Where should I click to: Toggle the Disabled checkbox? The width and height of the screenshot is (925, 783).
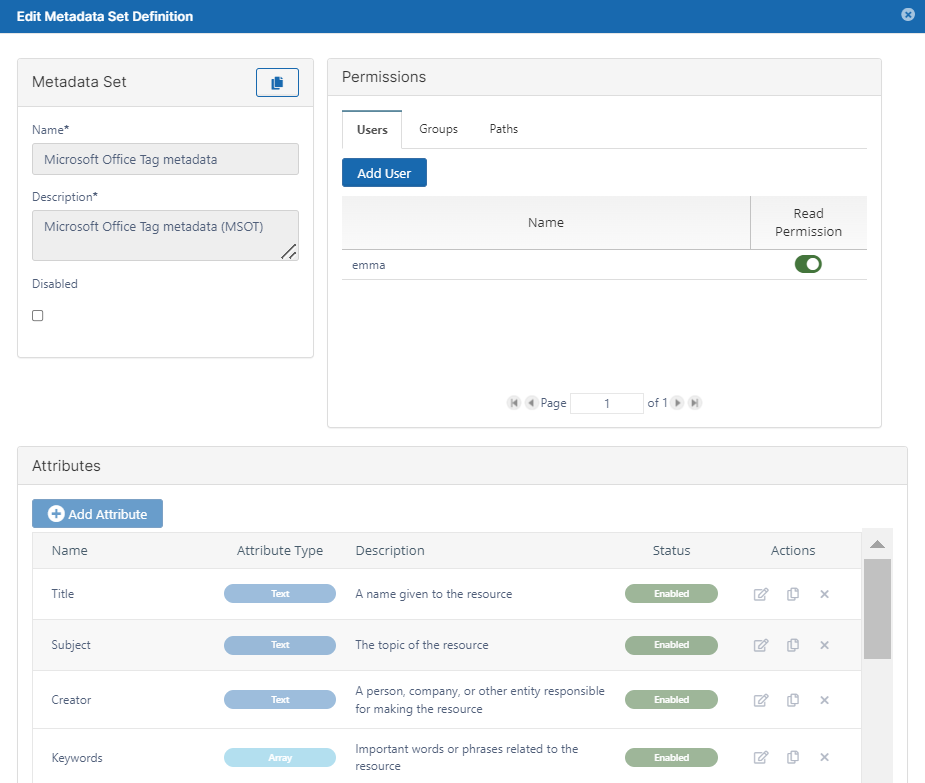tap(38, 316)
